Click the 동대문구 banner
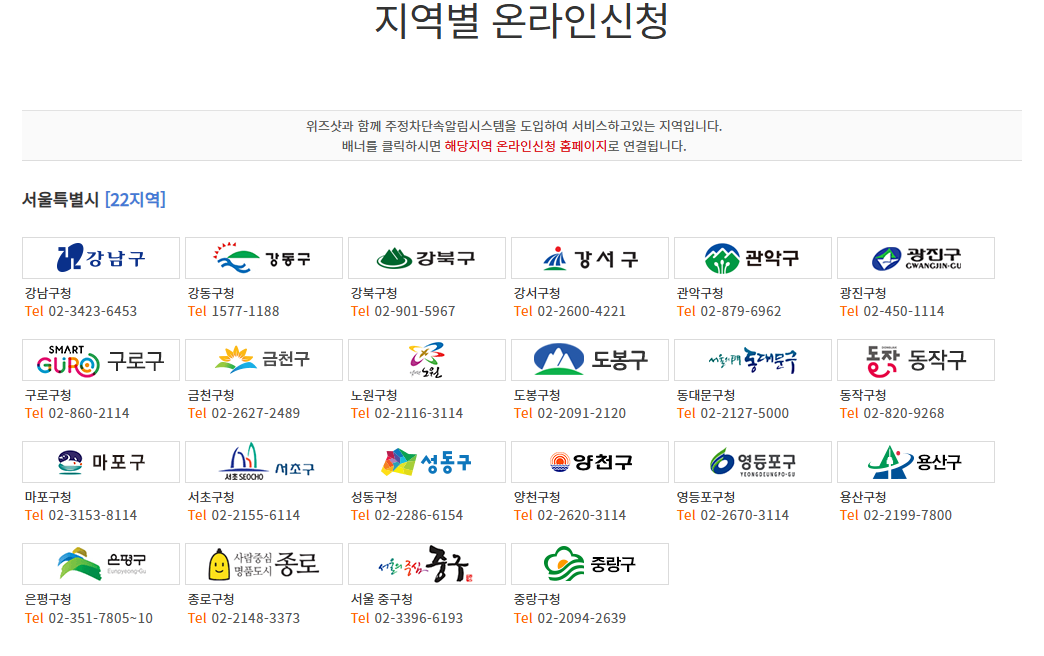 point(753,360)
